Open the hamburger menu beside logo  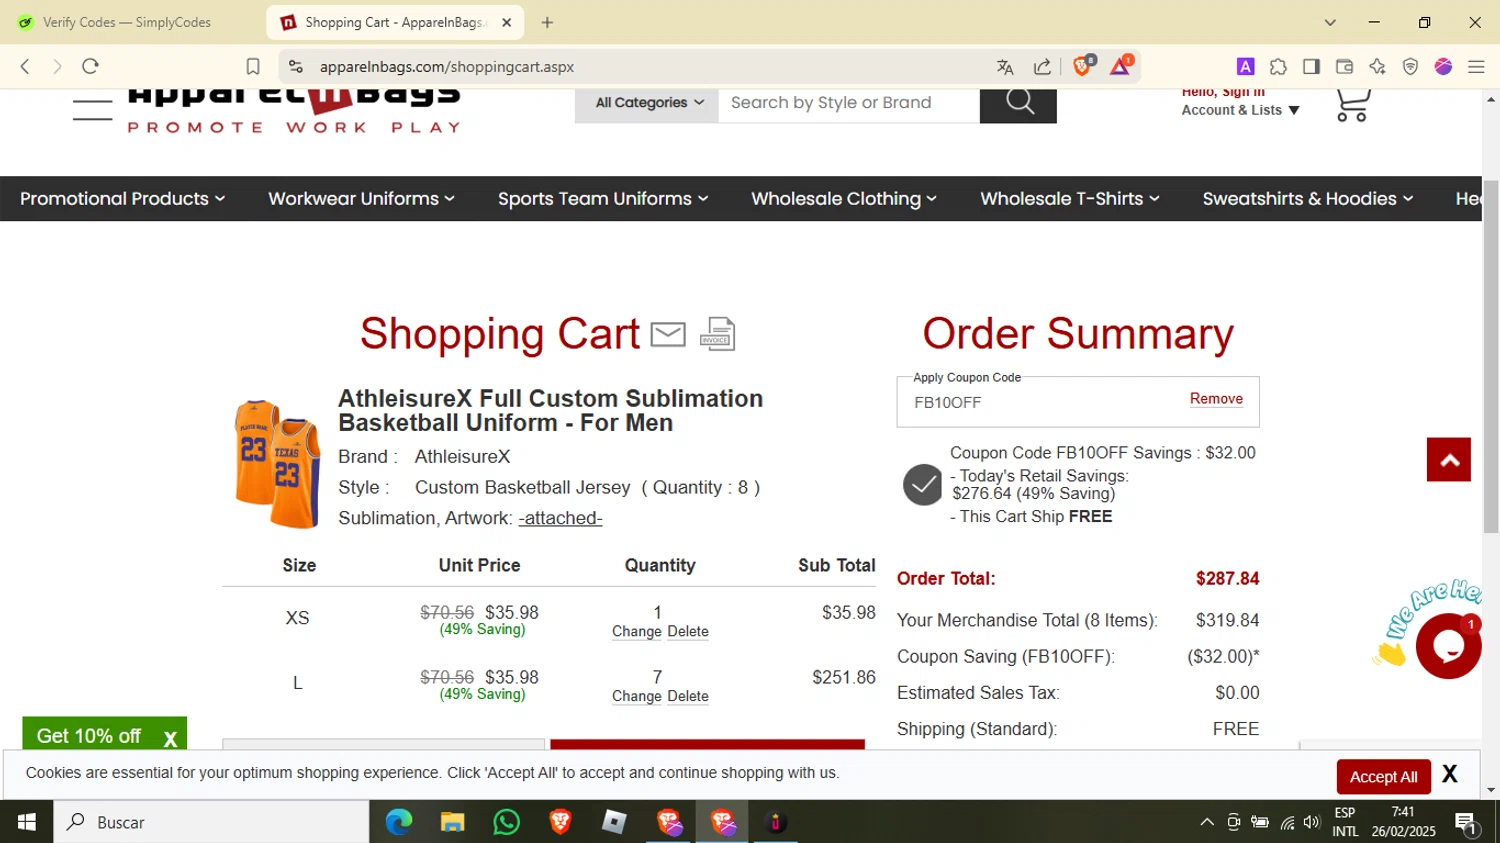pos(92,109)
